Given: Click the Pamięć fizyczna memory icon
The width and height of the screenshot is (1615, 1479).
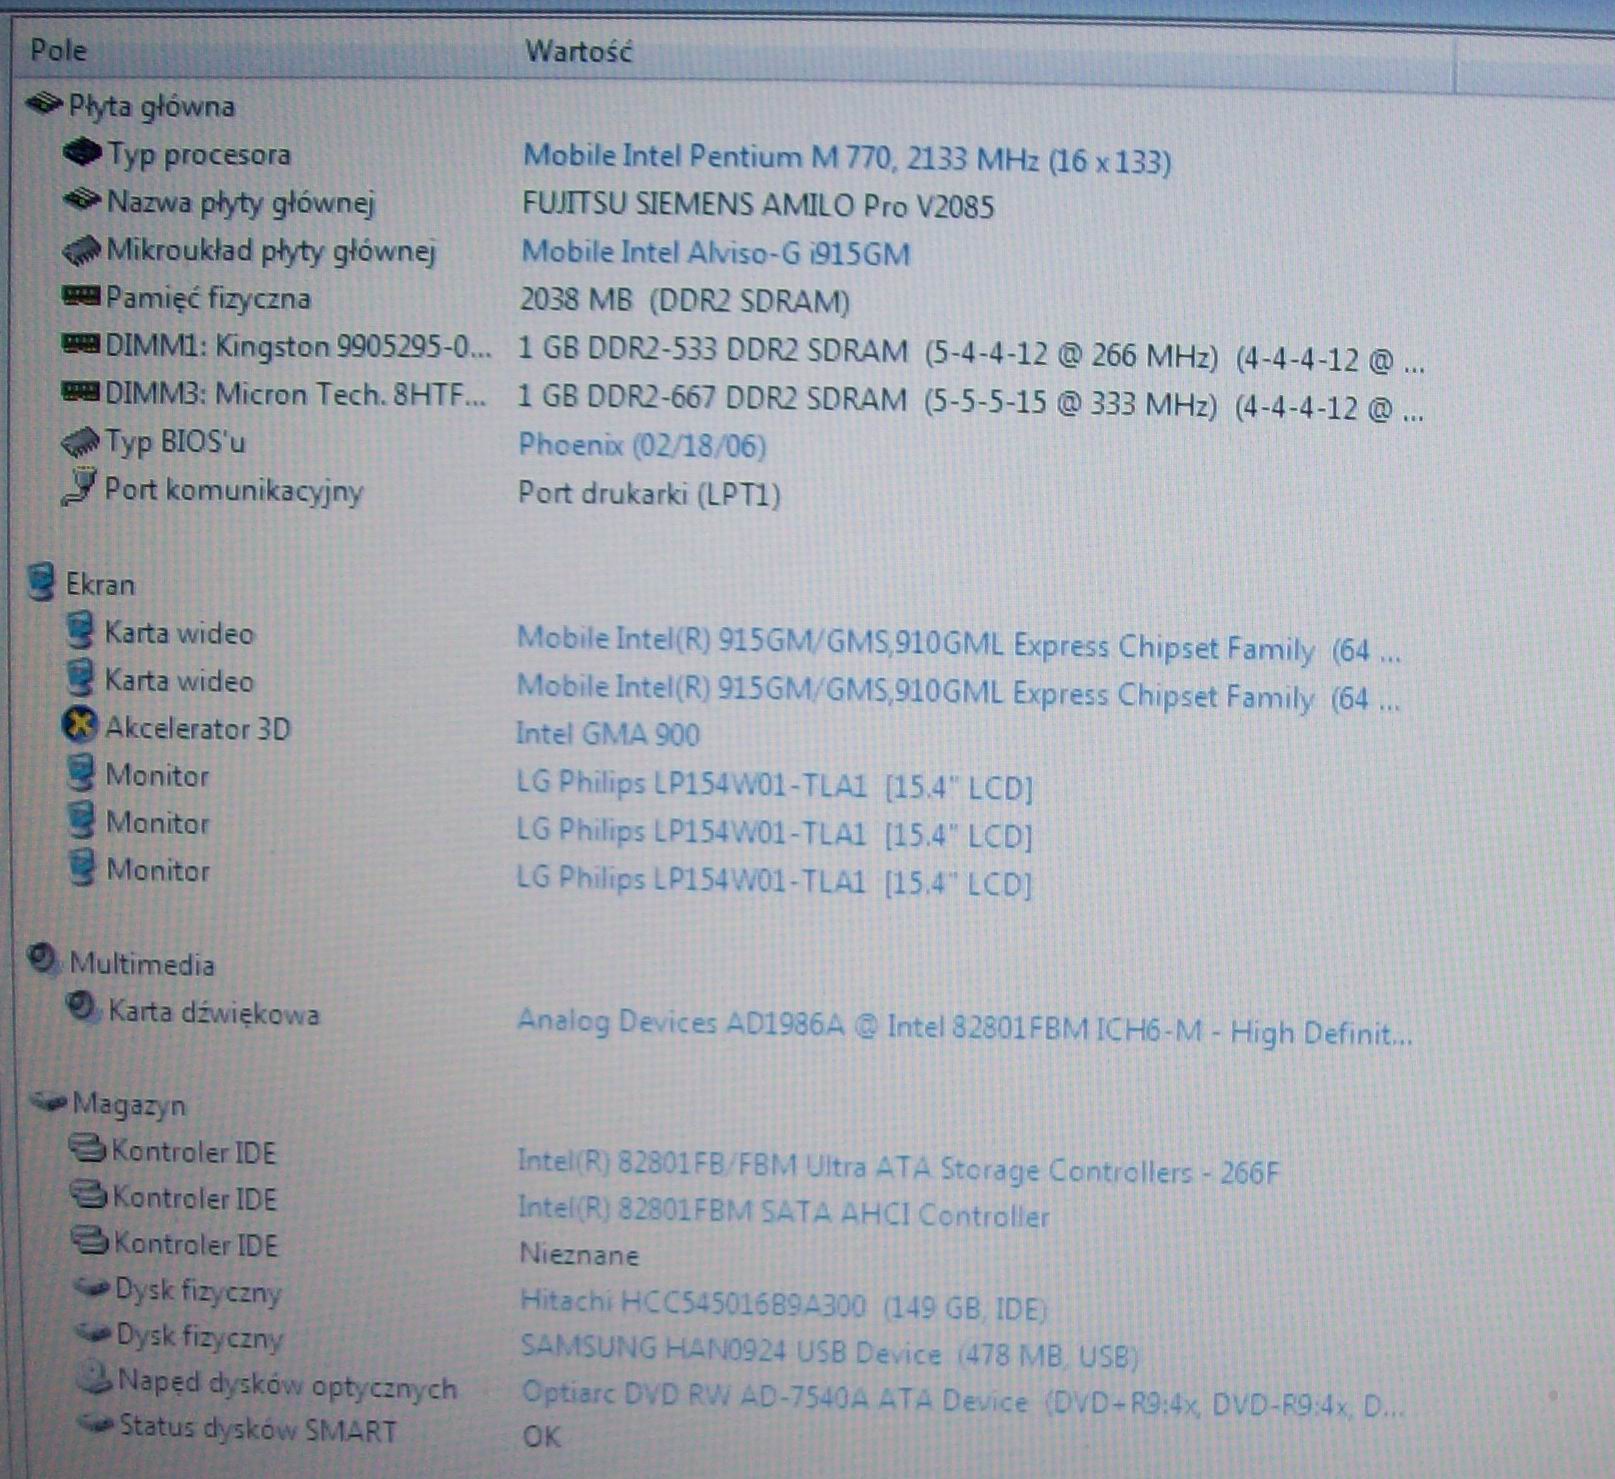Looking at the screenshot, I should click(x=80, y=296).
